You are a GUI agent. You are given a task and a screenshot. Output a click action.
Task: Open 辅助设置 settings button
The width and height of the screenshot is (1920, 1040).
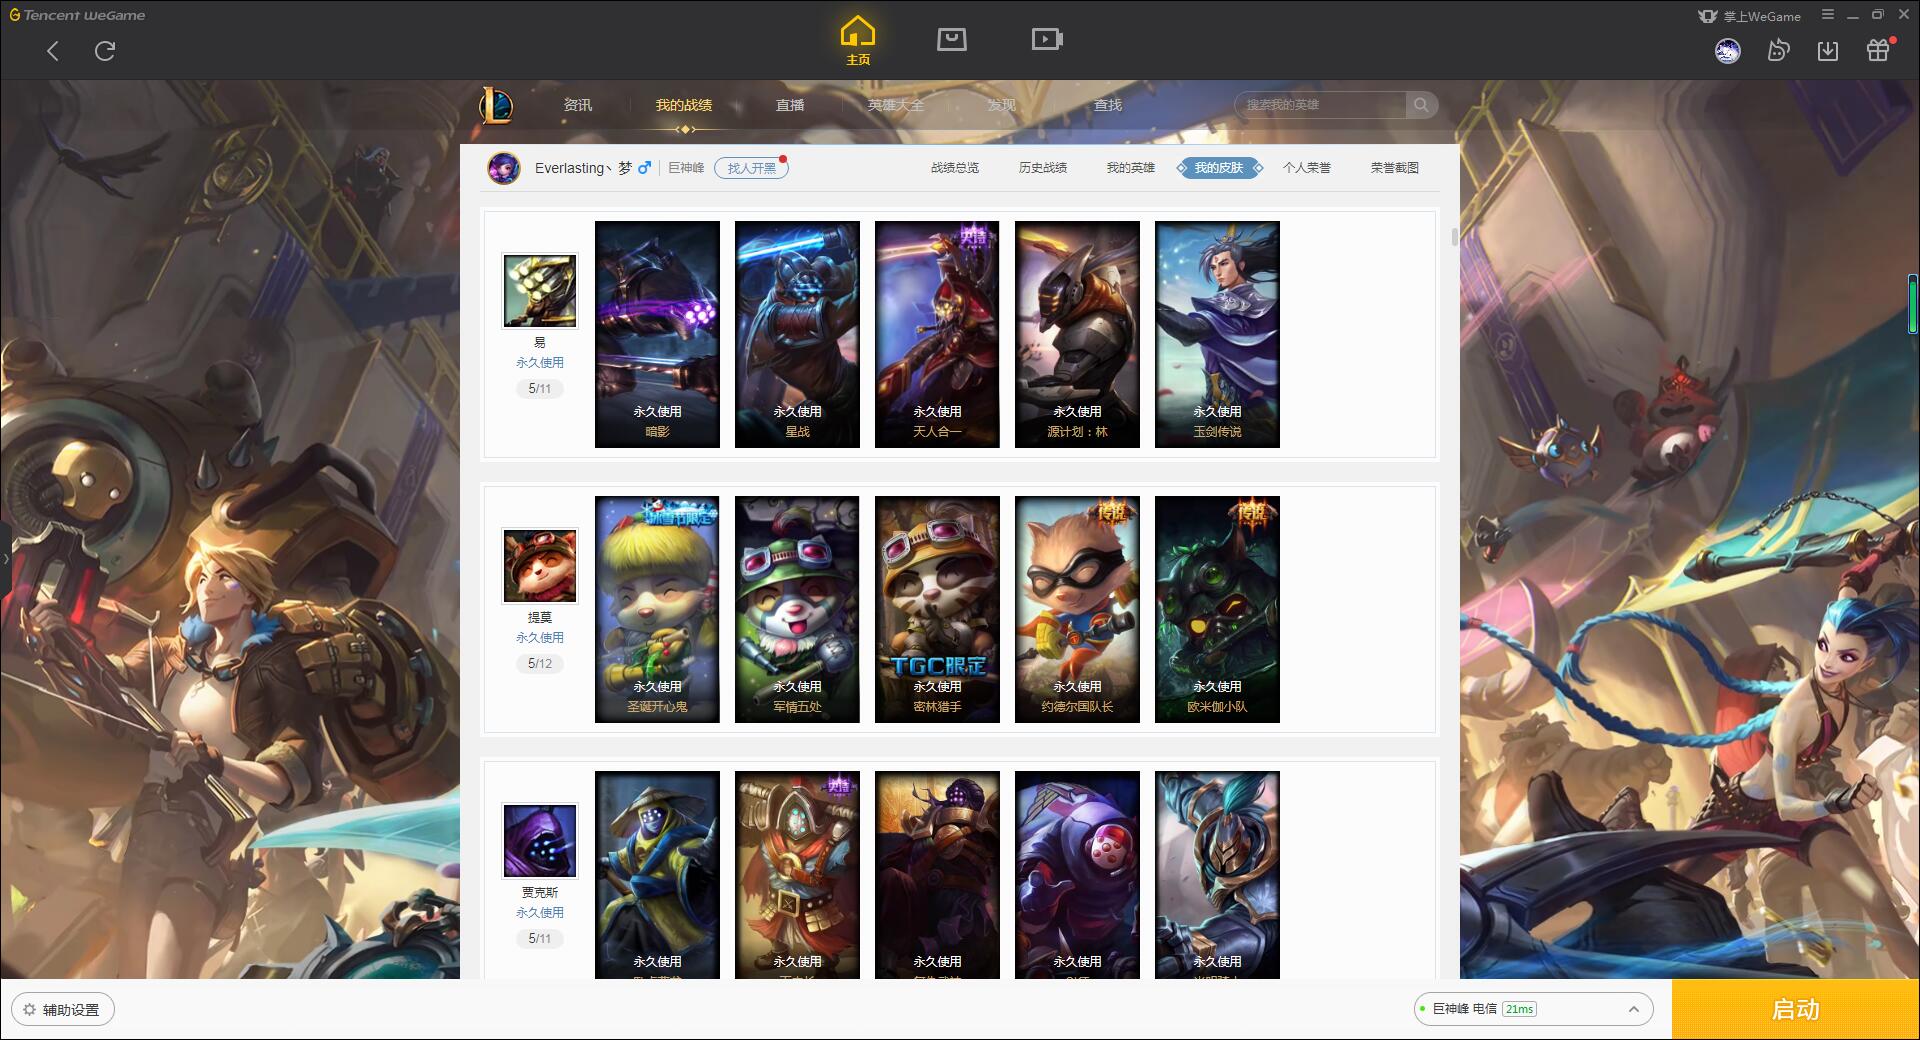tap(63, 1010)
